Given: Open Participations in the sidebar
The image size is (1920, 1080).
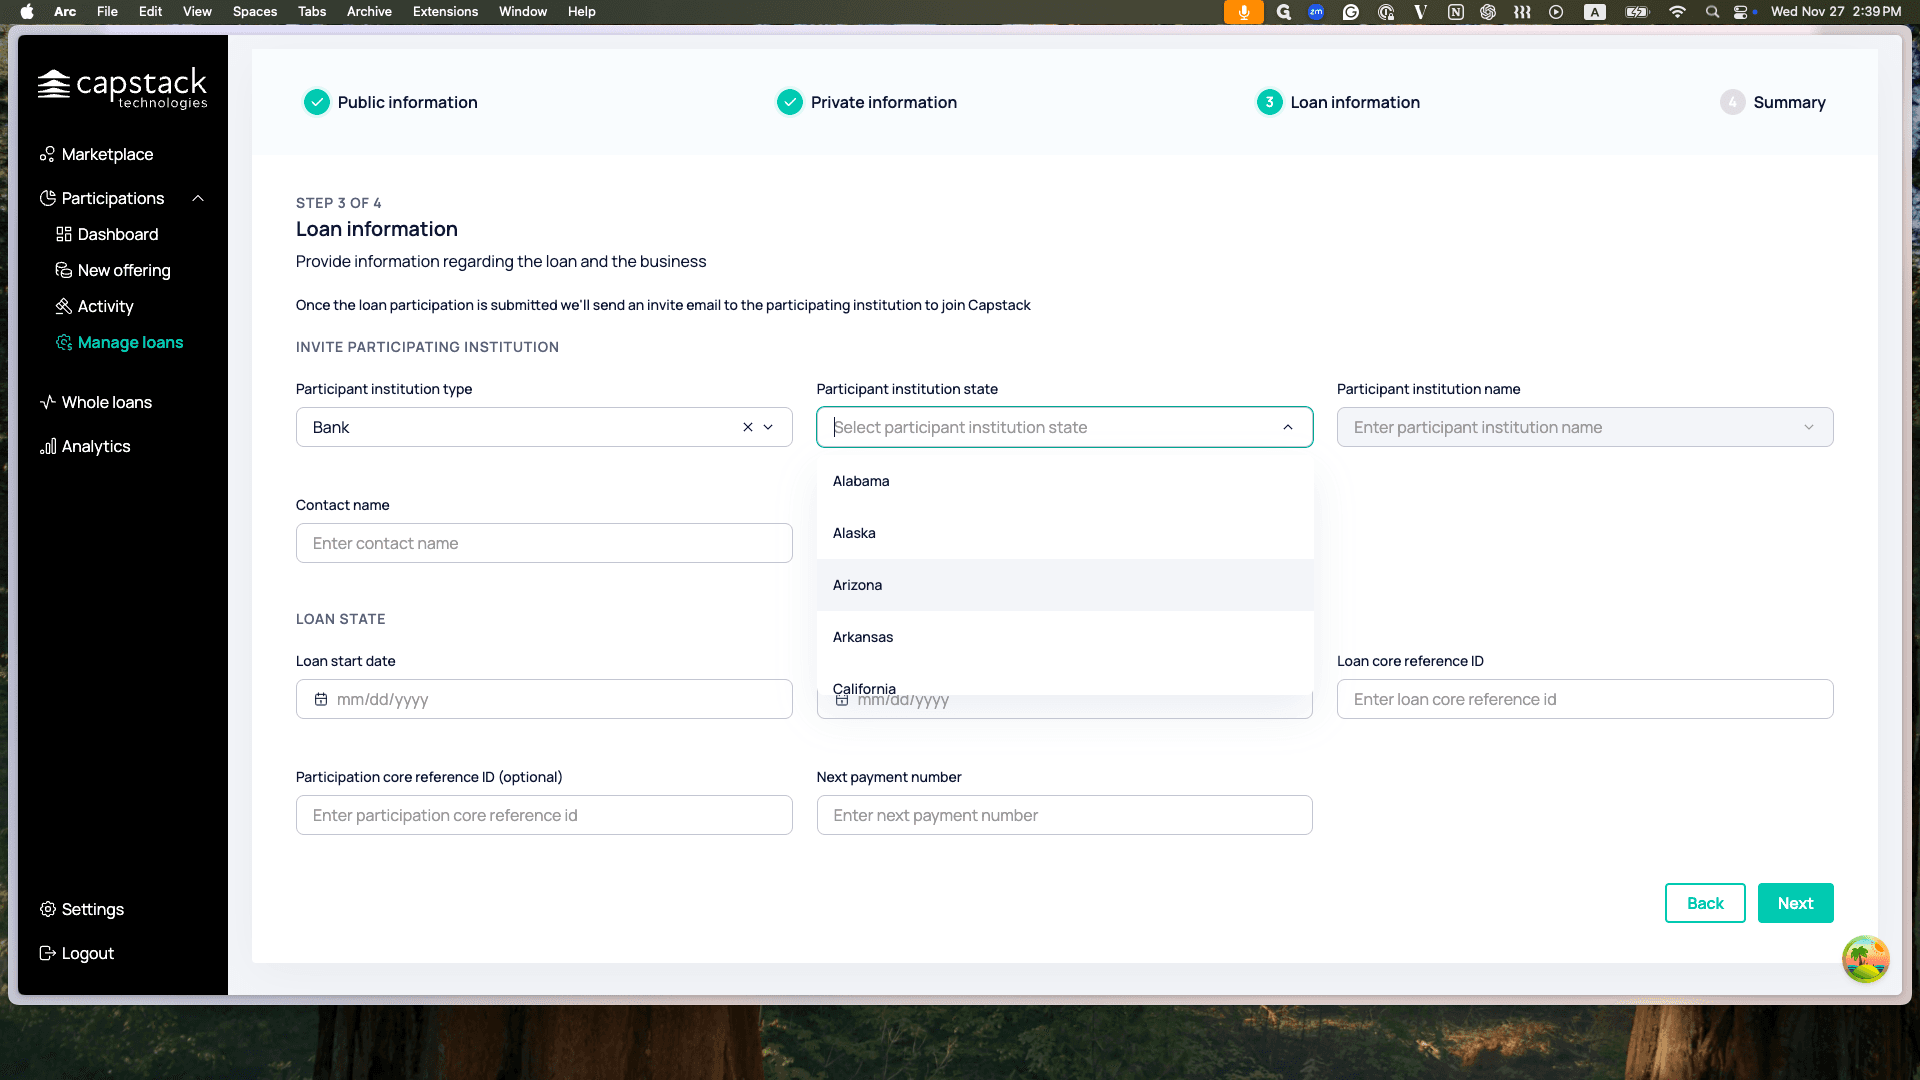Looking at the screenshot, I should [x=102, y=198].
